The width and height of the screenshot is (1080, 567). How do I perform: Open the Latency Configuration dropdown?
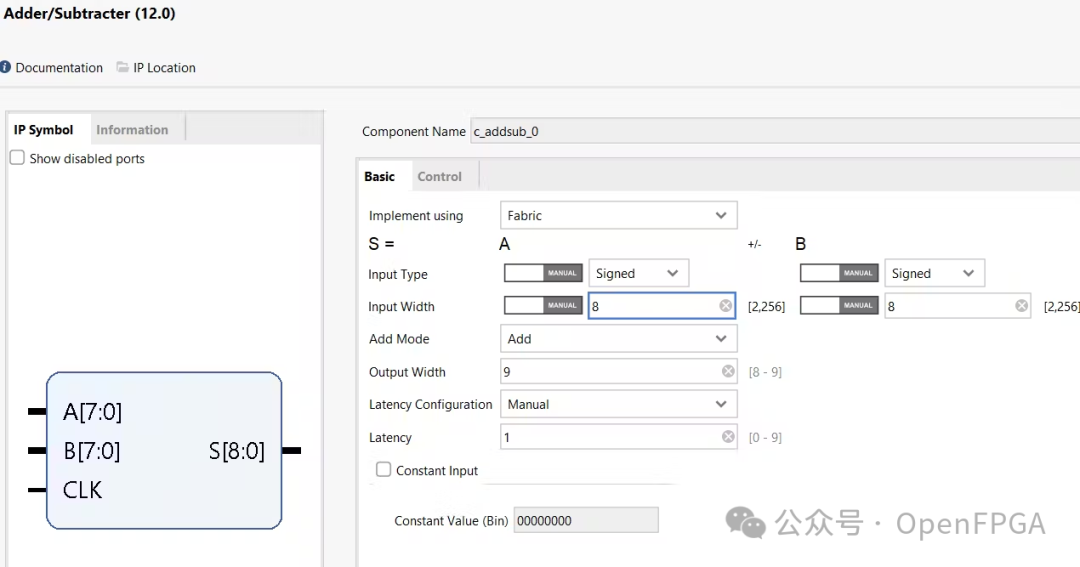point(618,404)
